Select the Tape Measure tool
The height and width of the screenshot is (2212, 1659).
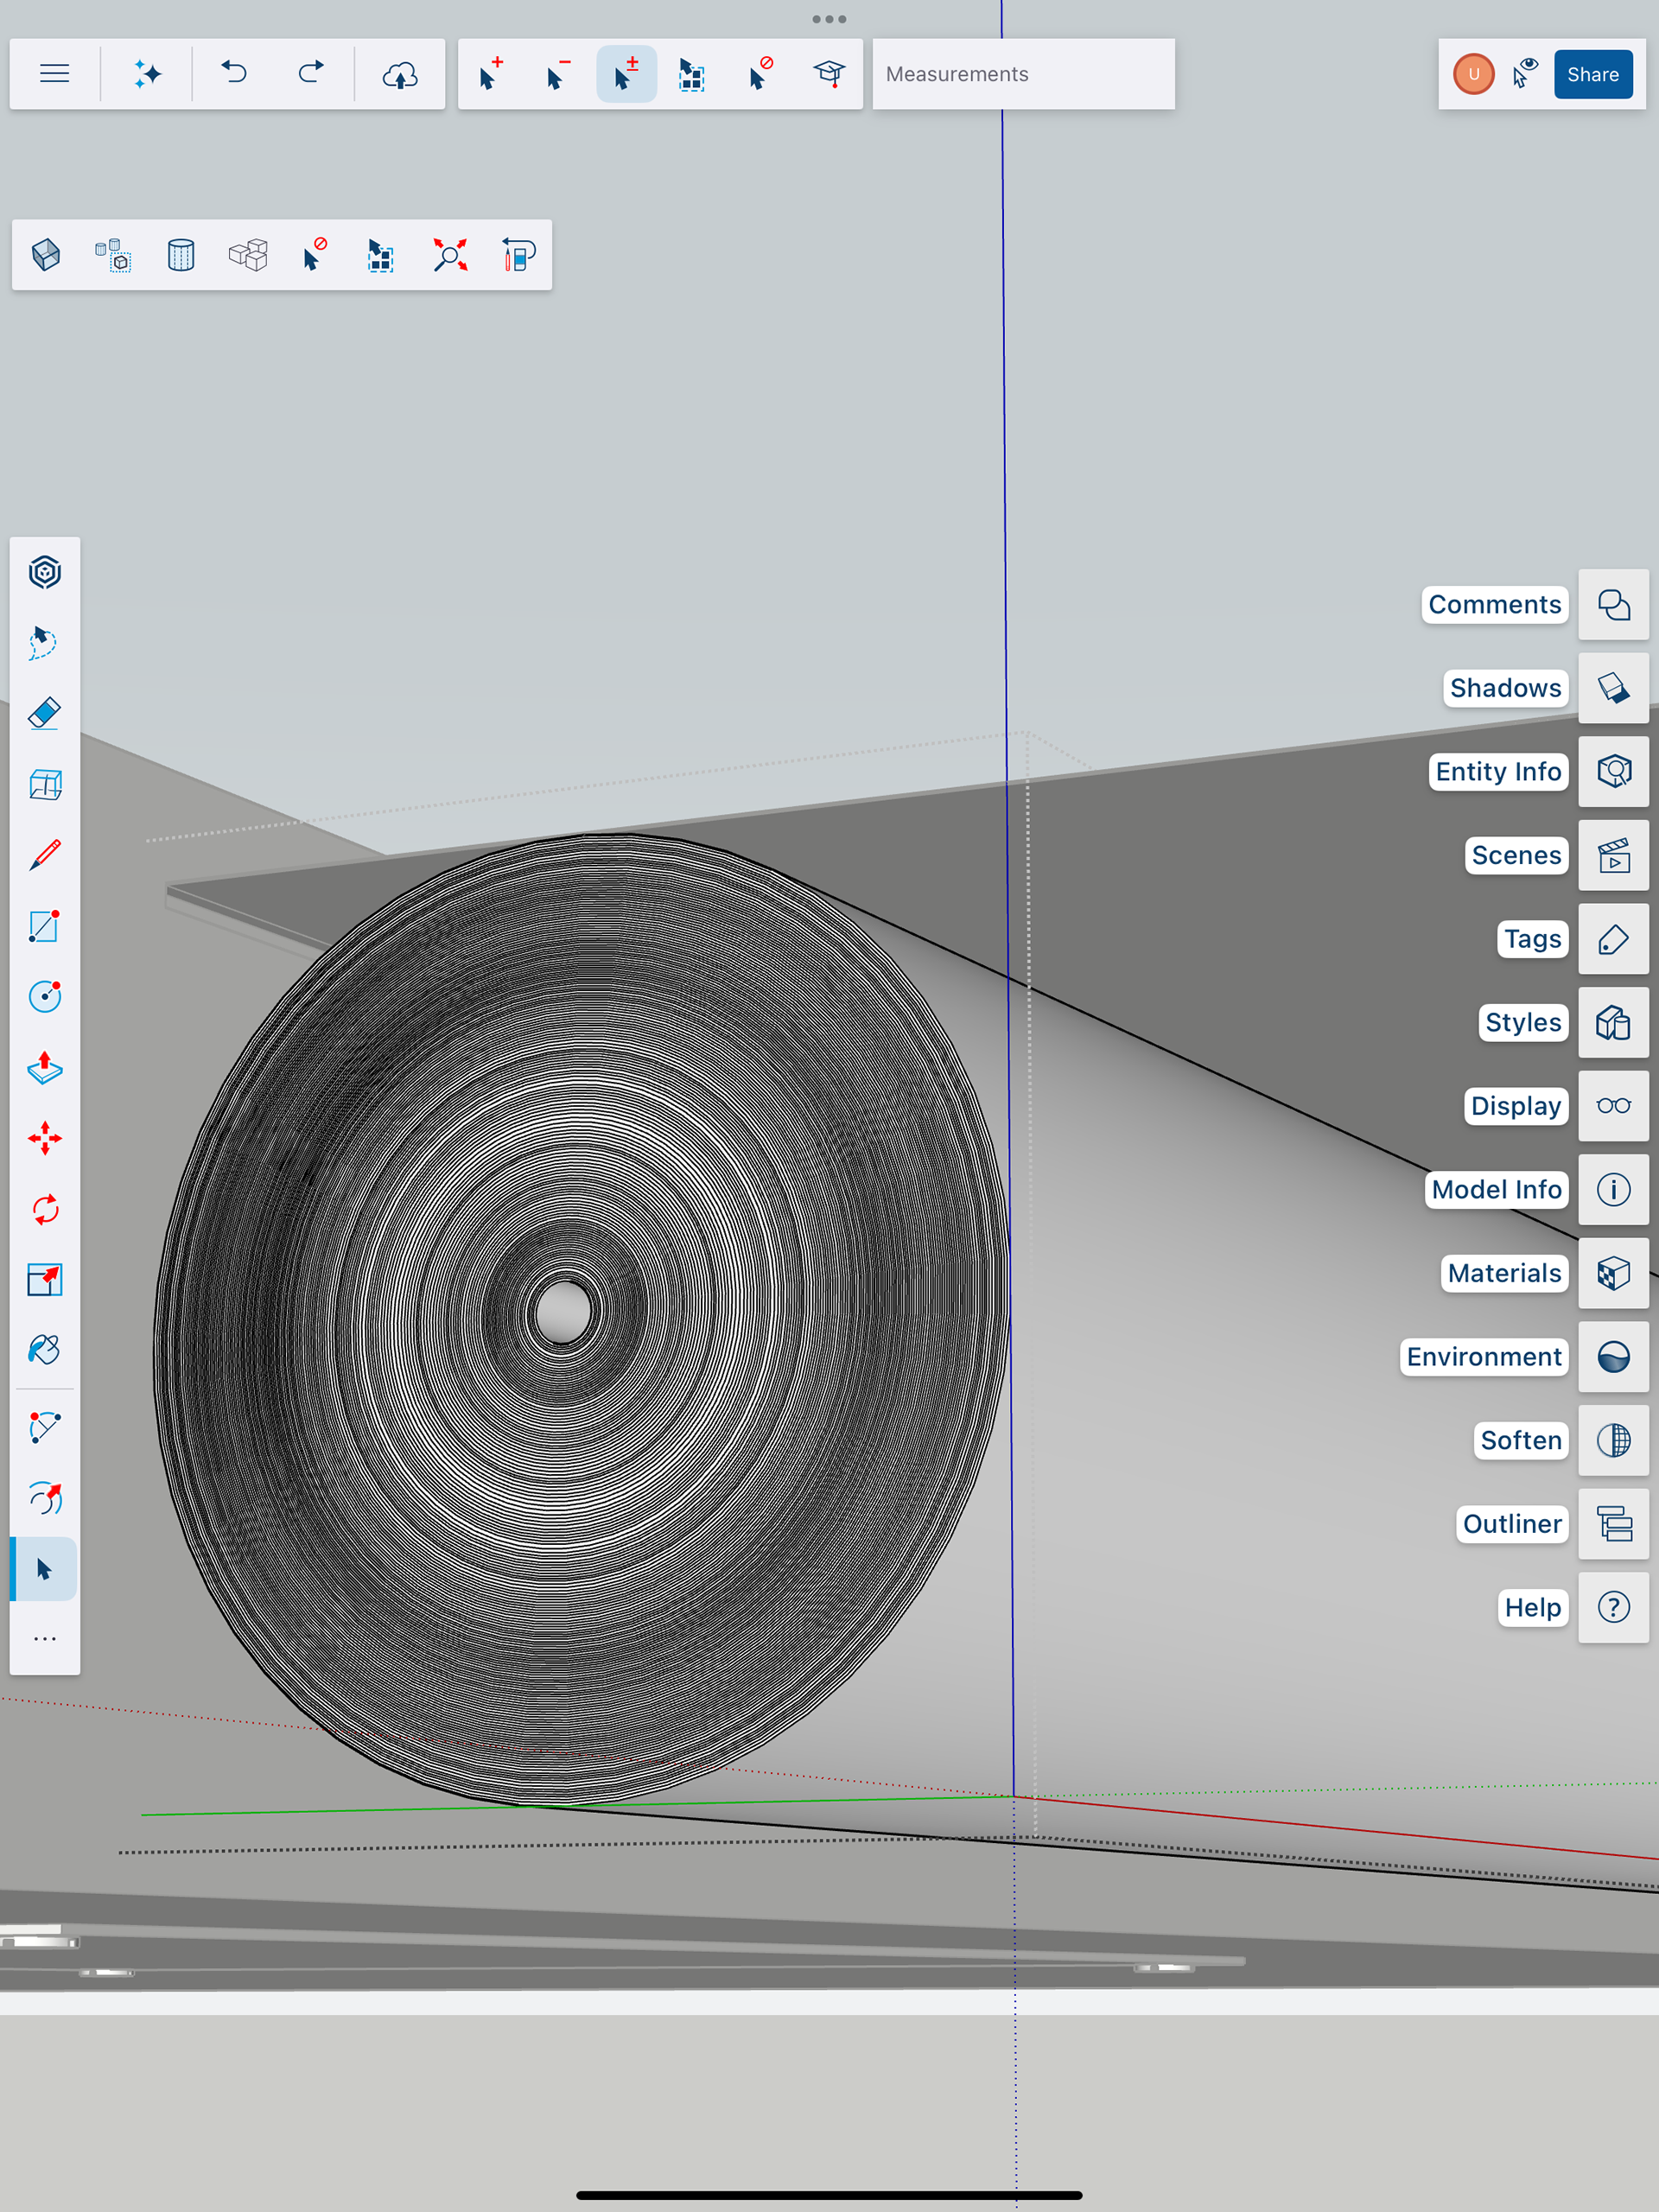pyautogui.click(x=44, y=1427)
